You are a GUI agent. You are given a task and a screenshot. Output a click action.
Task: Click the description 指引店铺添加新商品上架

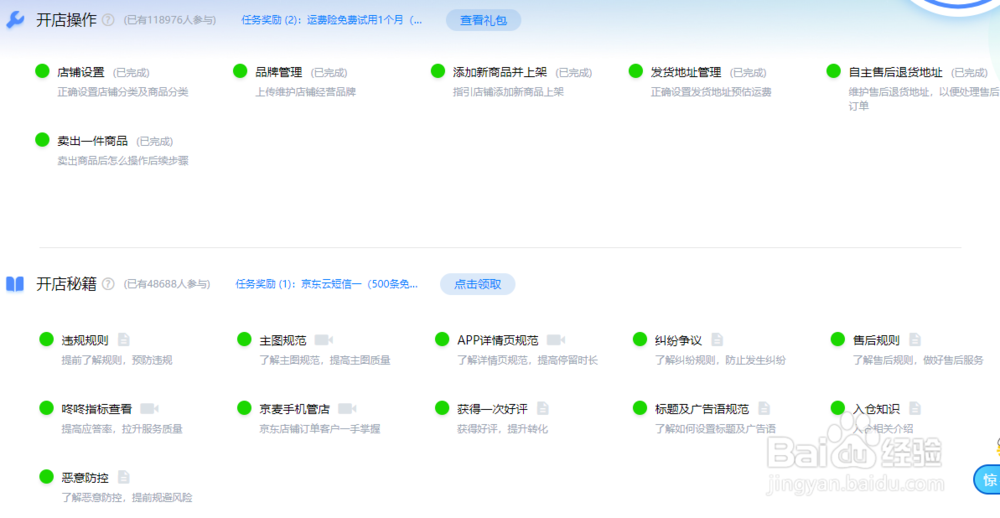[508, 92]
